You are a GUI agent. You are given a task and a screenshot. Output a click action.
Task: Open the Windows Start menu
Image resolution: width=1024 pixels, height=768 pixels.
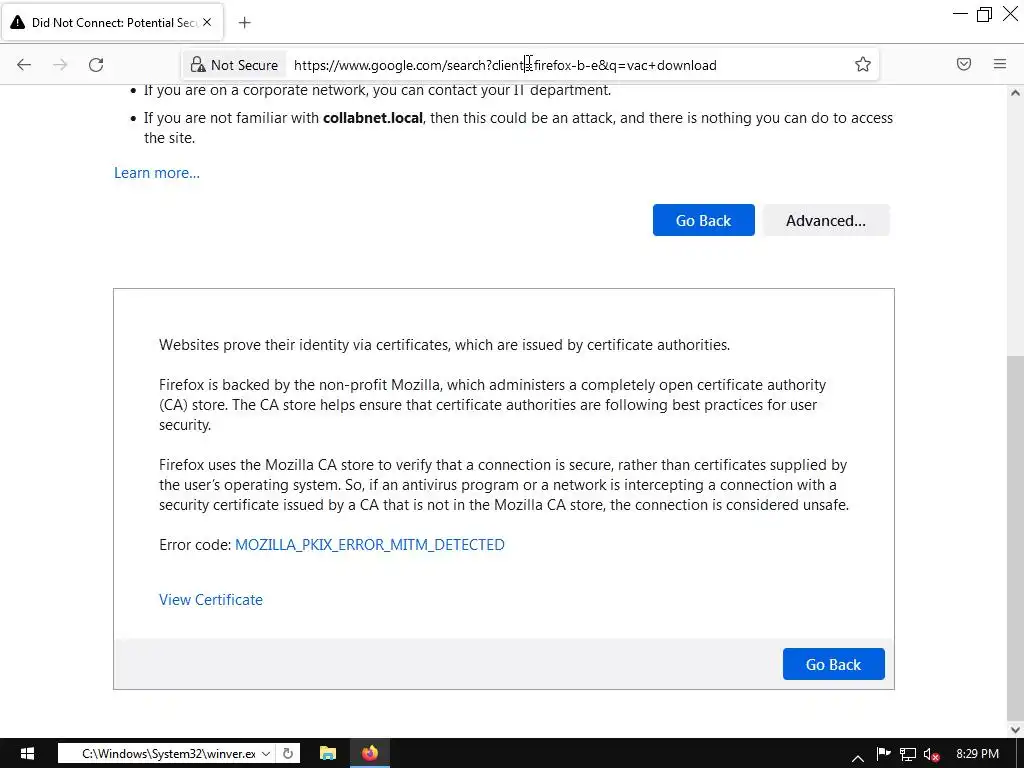click(27, 754)
